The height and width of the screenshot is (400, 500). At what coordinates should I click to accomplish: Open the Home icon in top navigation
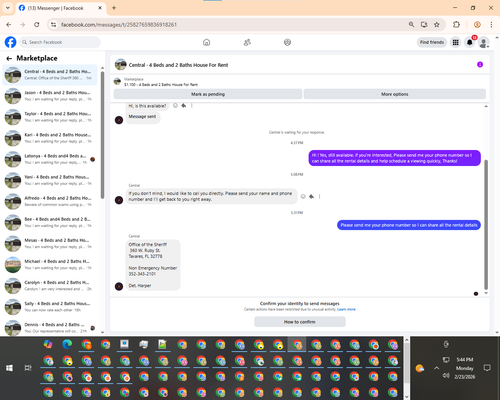tap(207, 42)
